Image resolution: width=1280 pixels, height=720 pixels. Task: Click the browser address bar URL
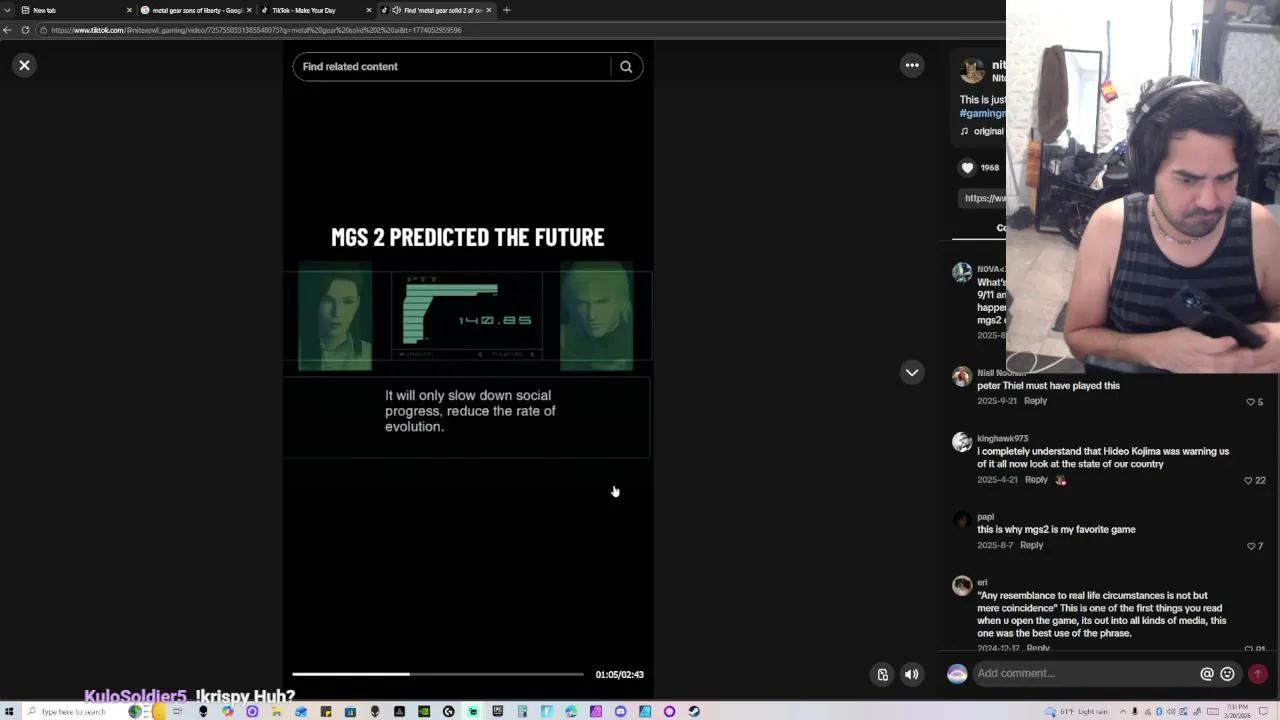256,30
